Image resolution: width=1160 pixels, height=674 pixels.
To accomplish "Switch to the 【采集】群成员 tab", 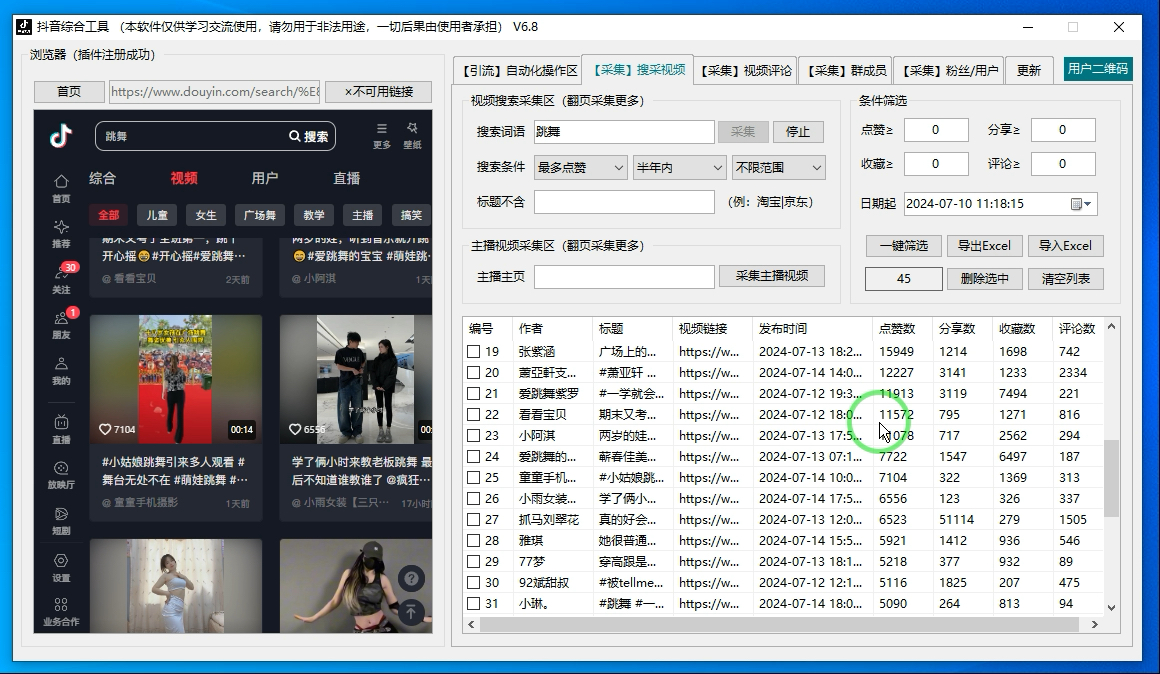I will 846,70.
